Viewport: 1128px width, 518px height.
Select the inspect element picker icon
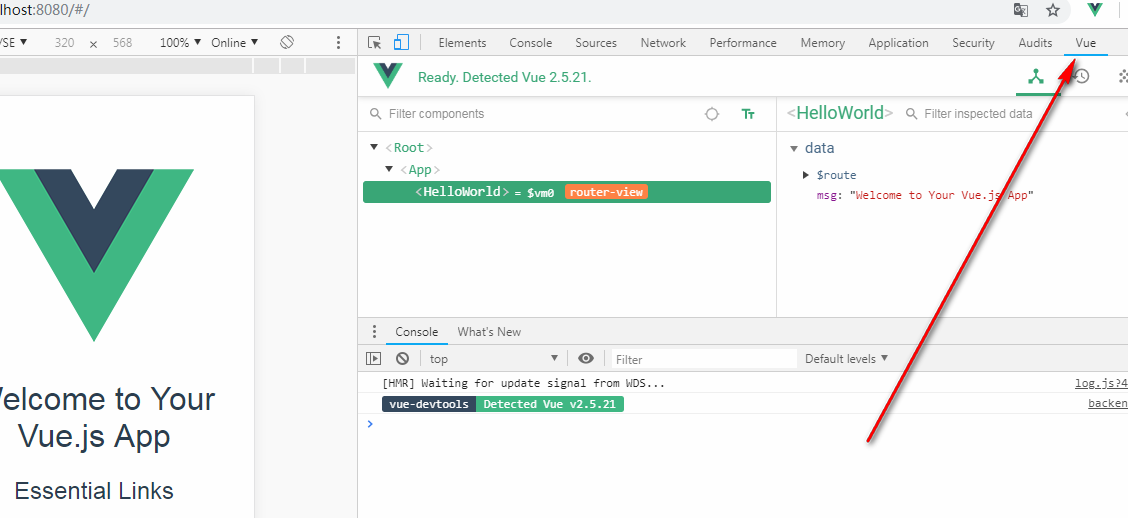pyautogui.click(x=374, y=42)
